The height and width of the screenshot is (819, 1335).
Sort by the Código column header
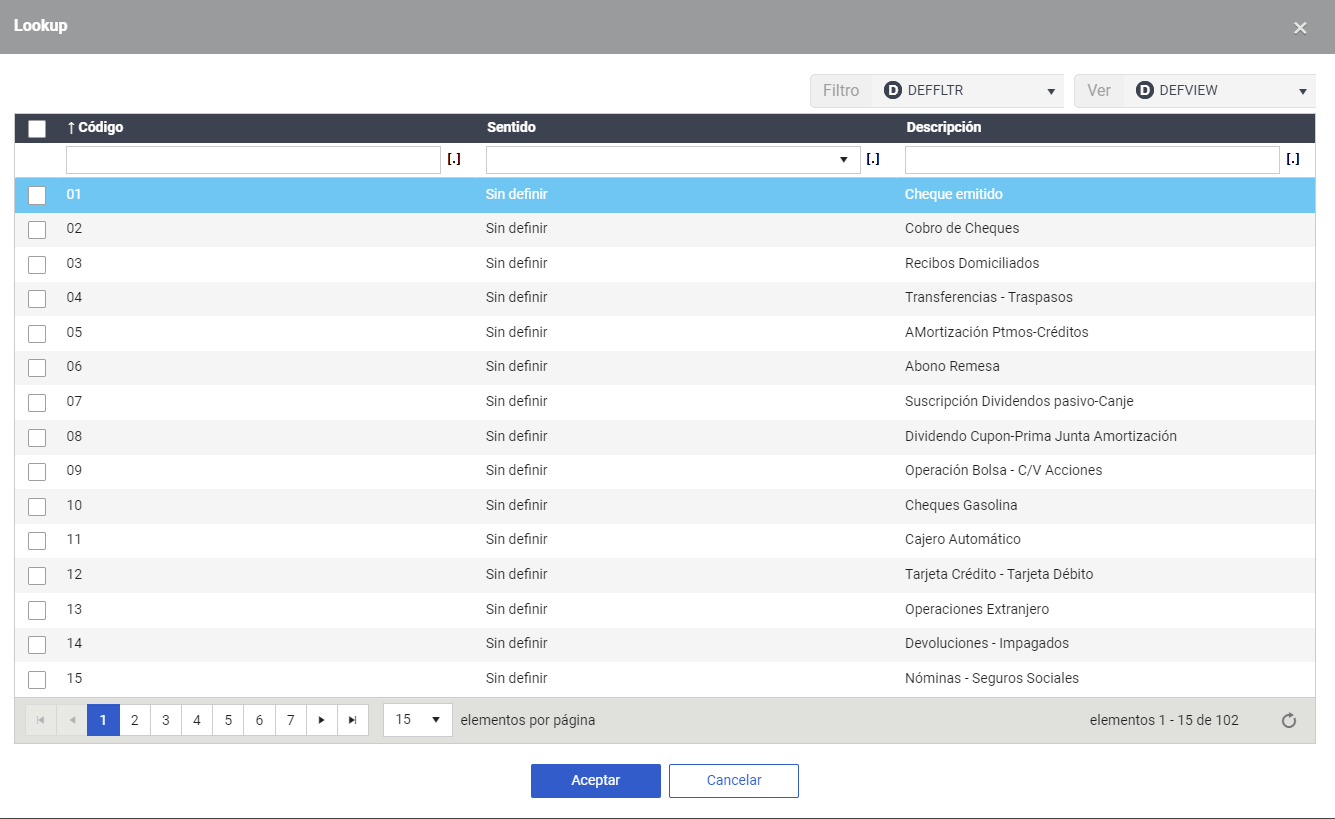[x=95, y=128]
